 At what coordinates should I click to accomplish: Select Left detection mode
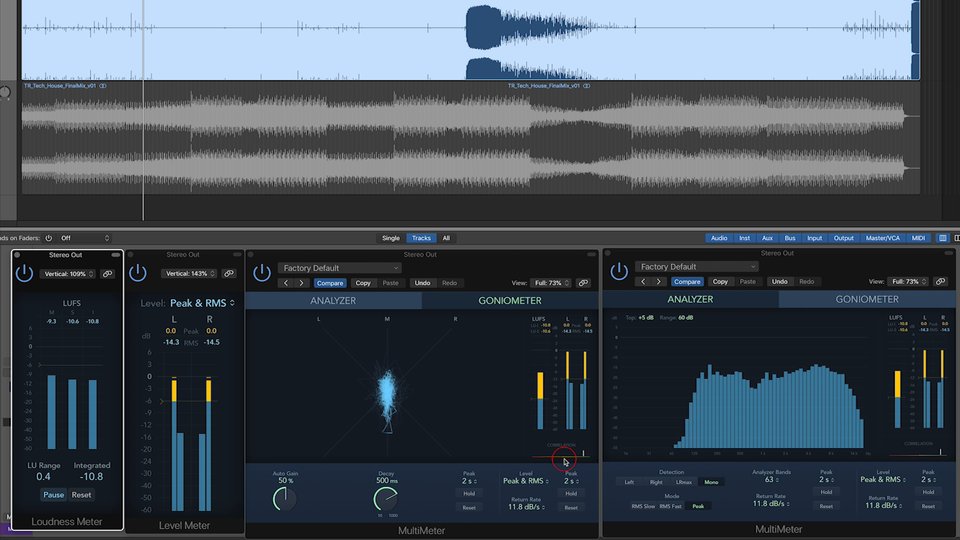point(629,482)
